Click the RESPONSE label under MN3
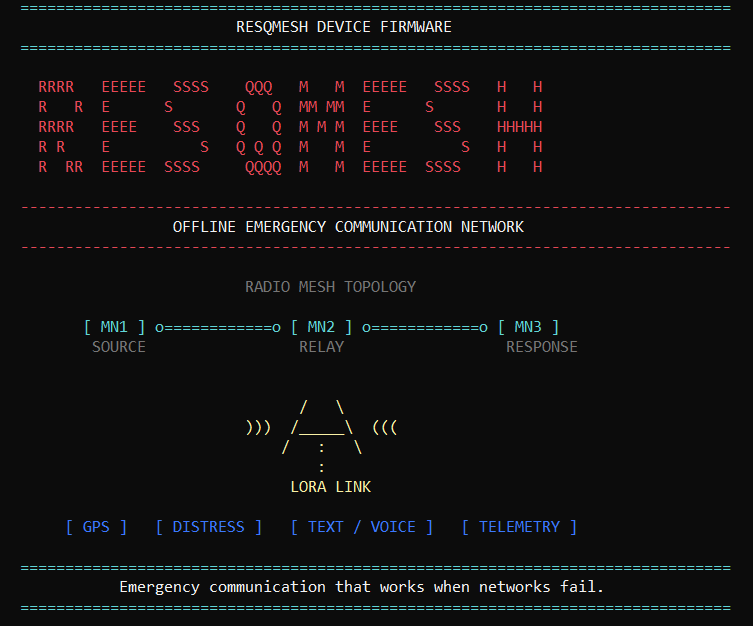This screenshot has height=626, width=753. [542, 347]
